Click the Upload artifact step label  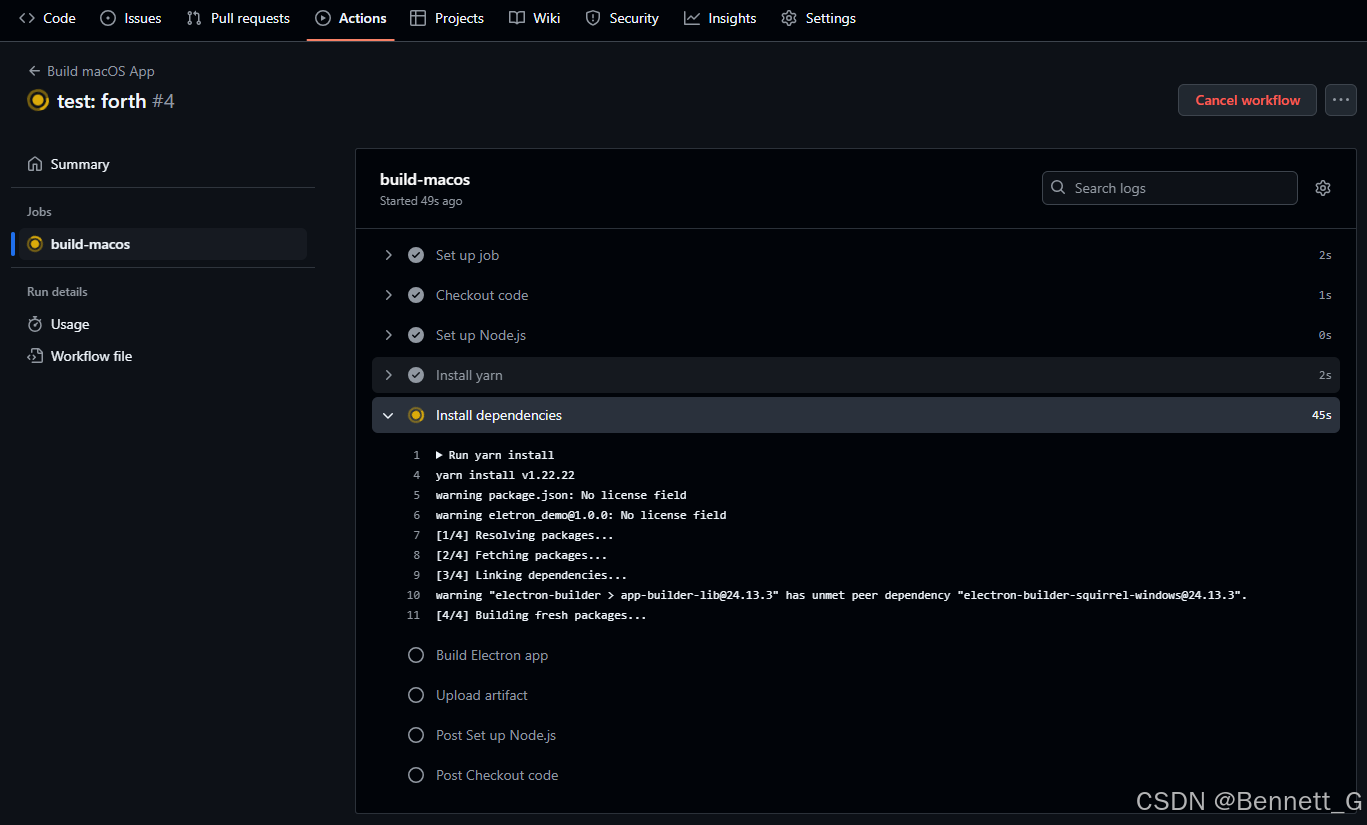pyautogui.click(x=482, y=695)
